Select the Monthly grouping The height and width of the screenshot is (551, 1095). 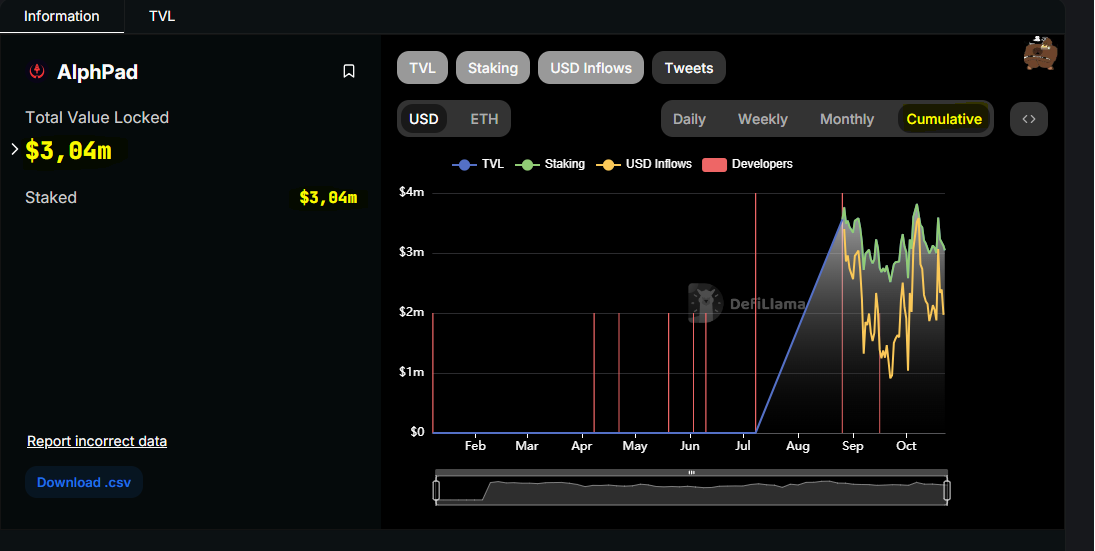coord(846,119)
